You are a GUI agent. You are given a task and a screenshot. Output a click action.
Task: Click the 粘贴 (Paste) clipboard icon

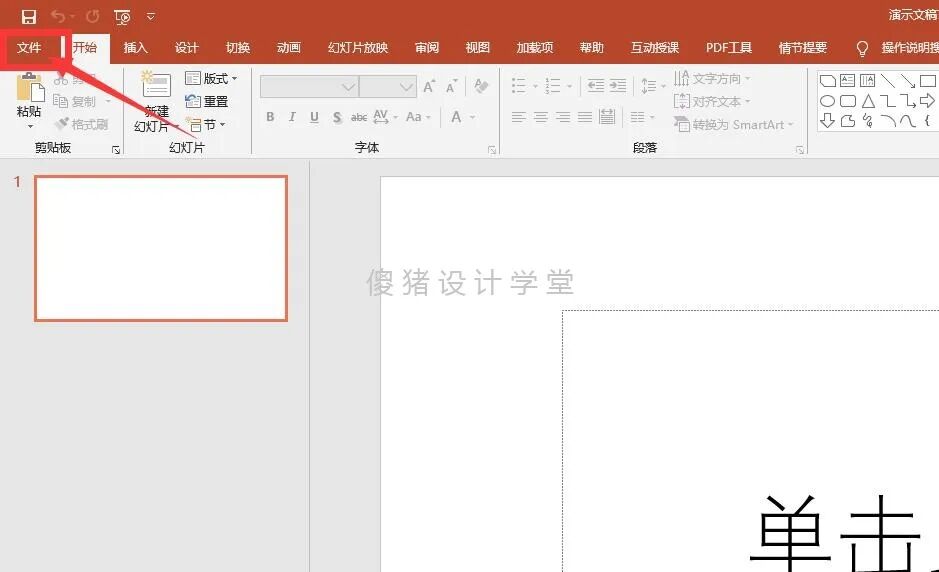click(x=29, y=87)
